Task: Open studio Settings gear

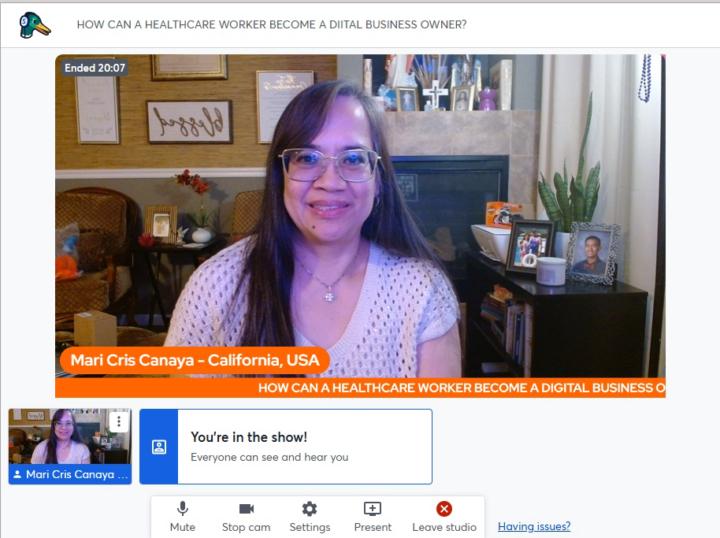Action: click(309, 517)
